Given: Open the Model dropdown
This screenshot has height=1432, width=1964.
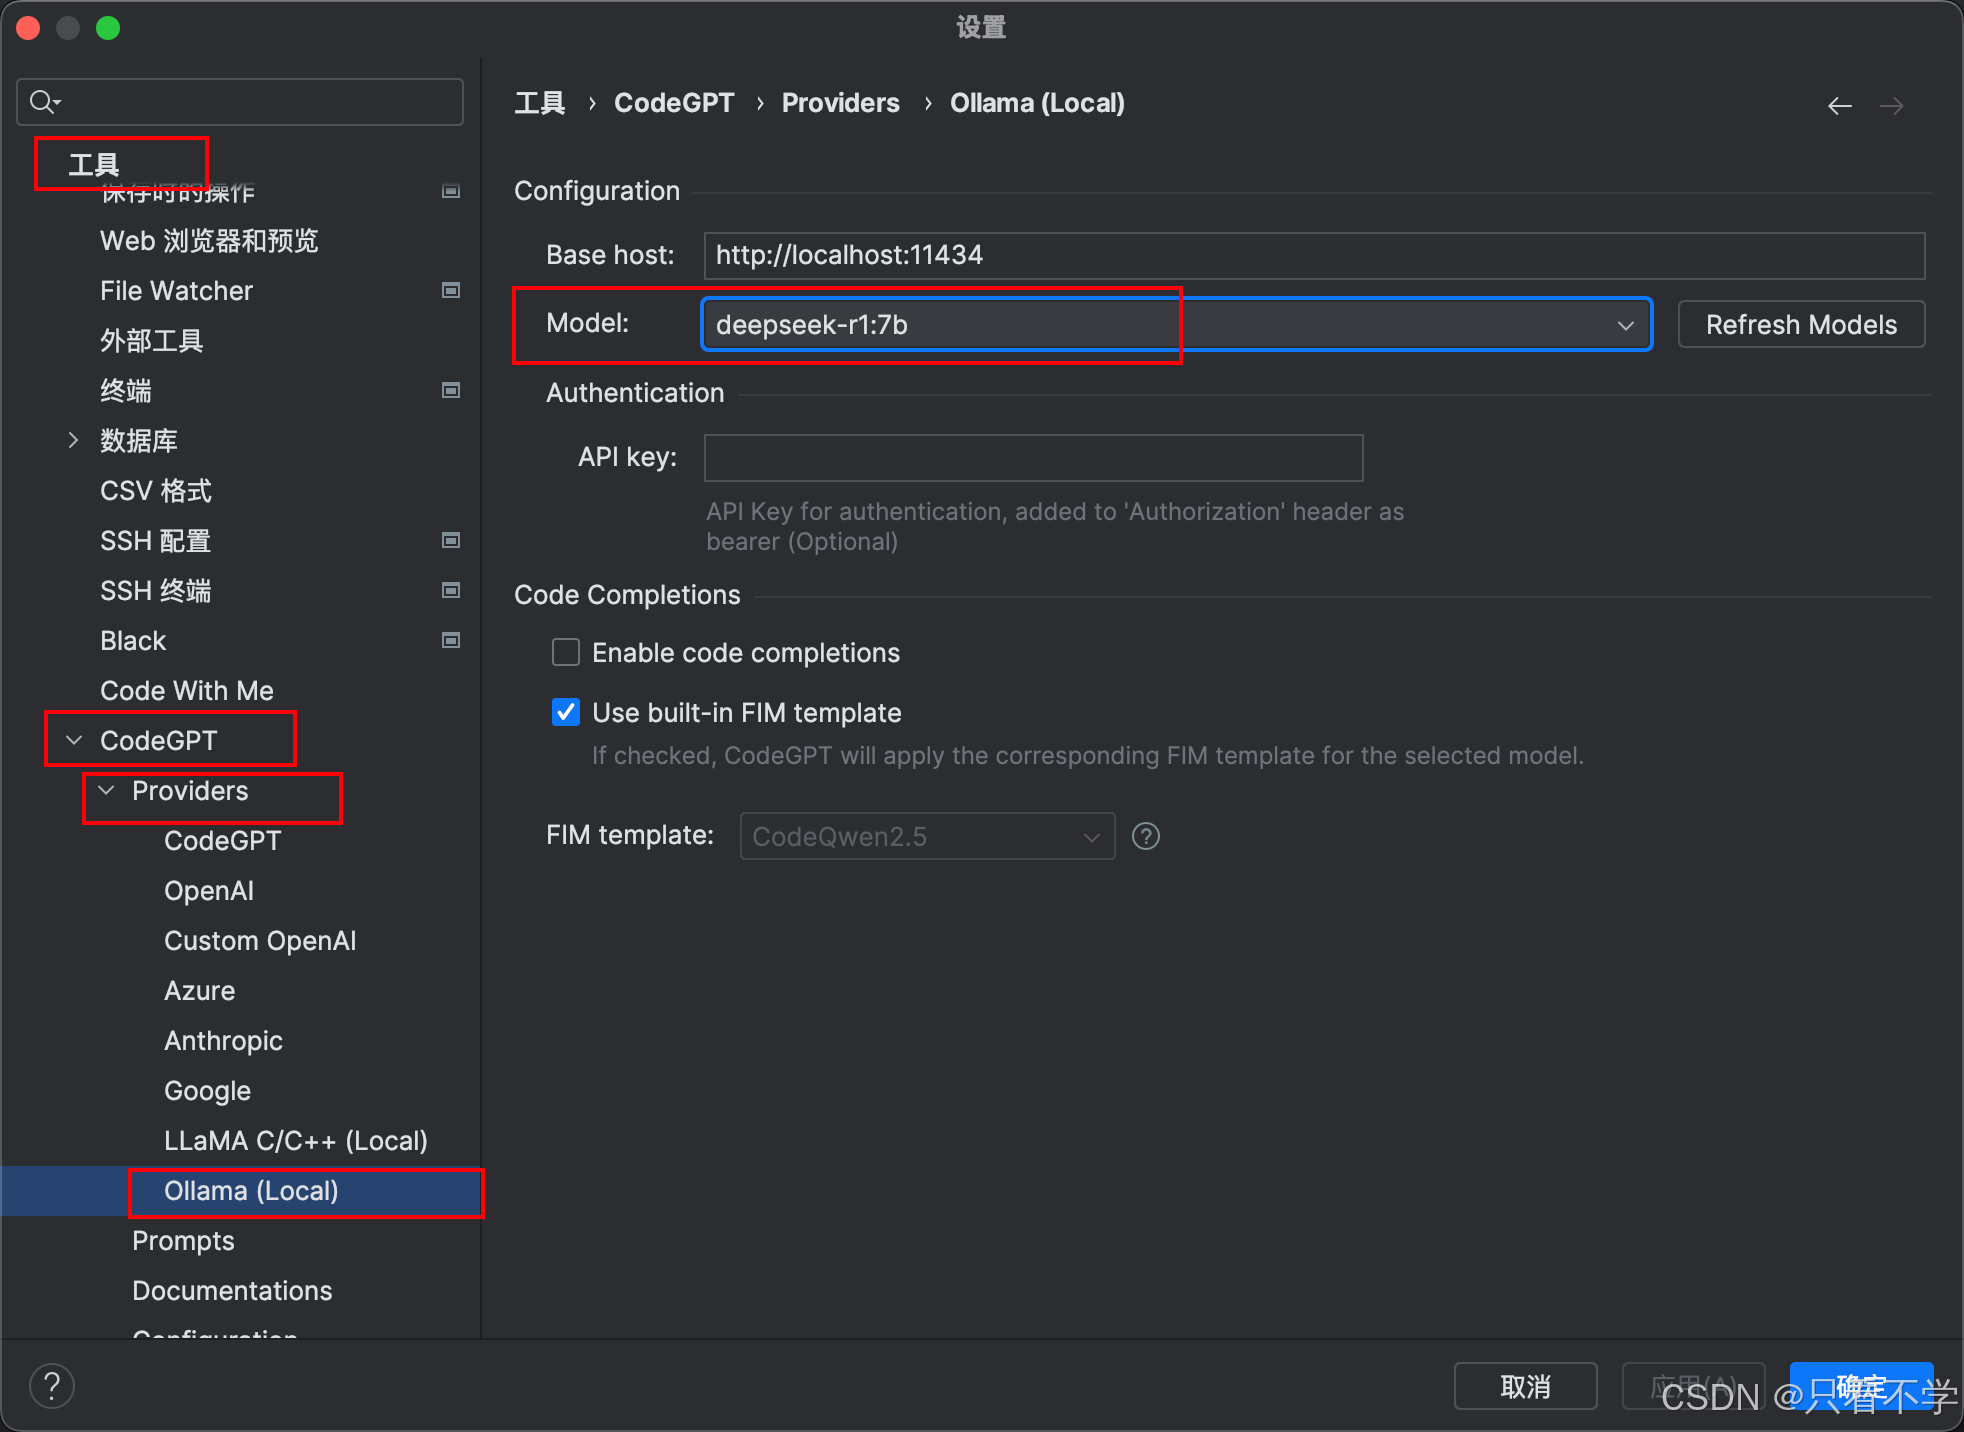Looking at the screenshot, I should point(1626,324).
